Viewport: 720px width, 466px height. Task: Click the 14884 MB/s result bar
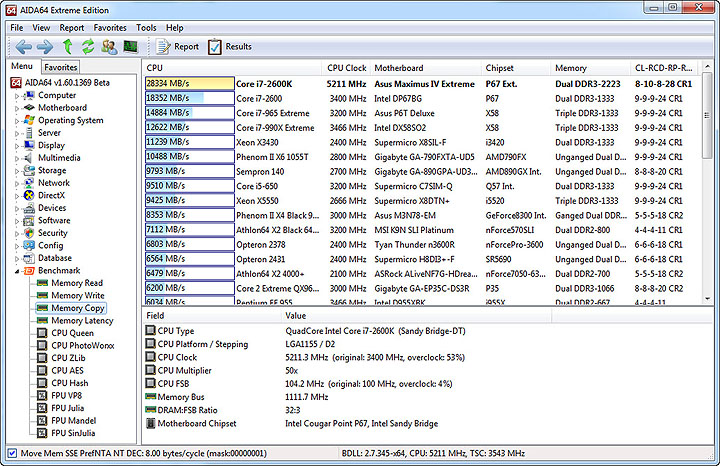point(190,113)
